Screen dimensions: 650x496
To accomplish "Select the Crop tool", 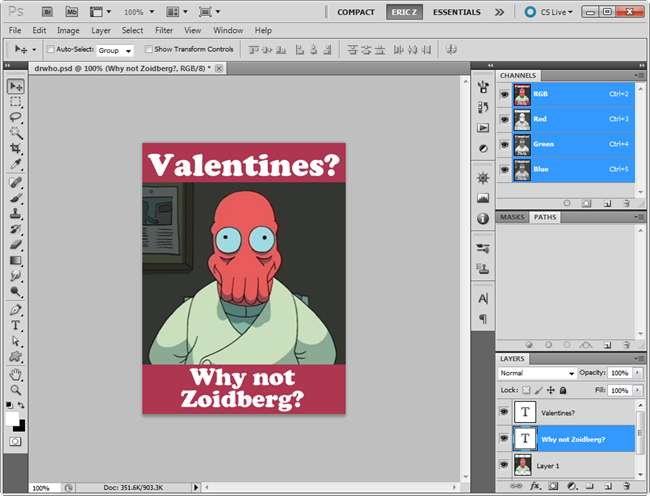I will pyautogui.click(x=16, y=147).
